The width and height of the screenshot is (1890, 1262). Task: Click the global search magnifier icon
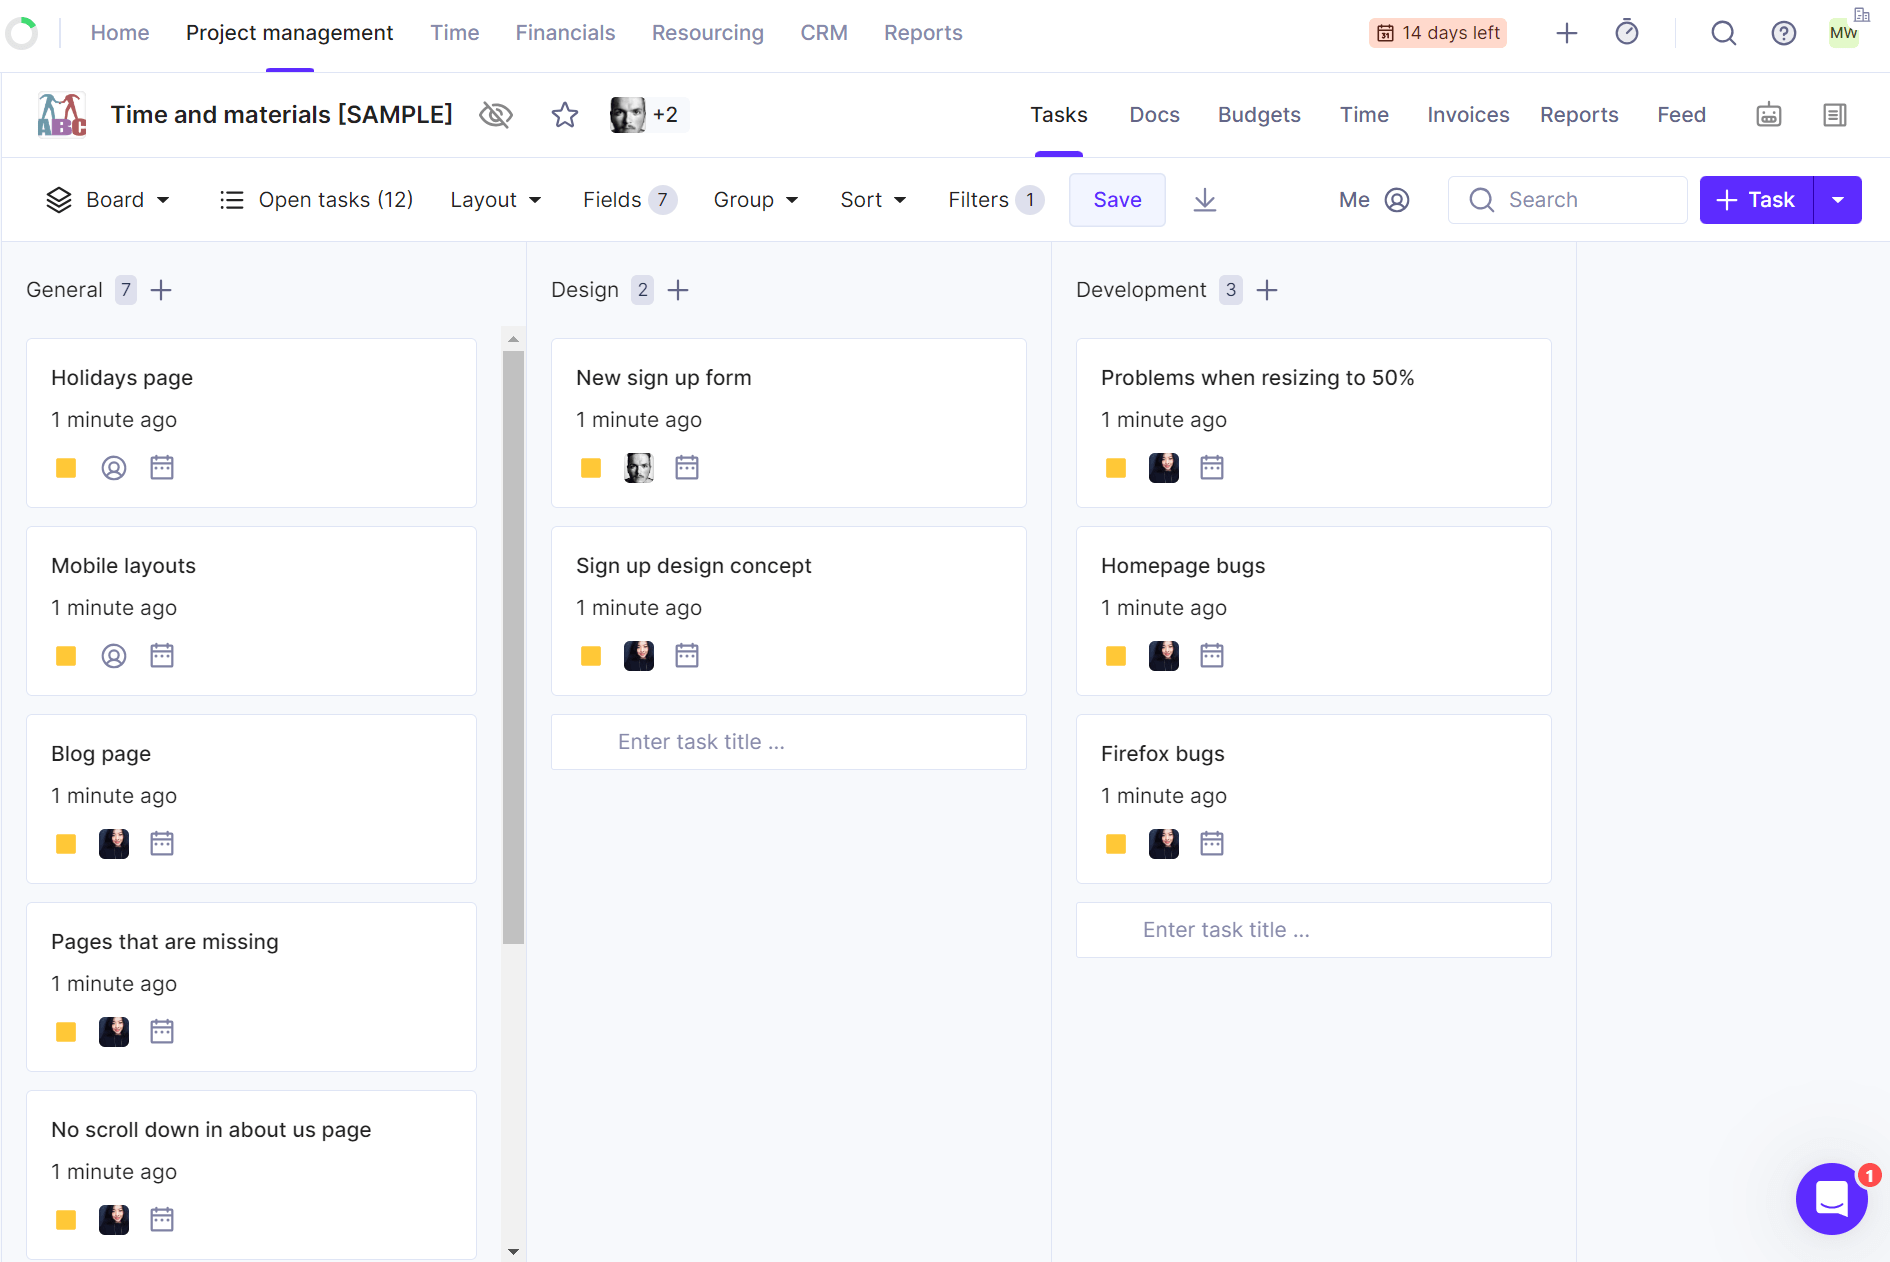tap(1723, 33)
